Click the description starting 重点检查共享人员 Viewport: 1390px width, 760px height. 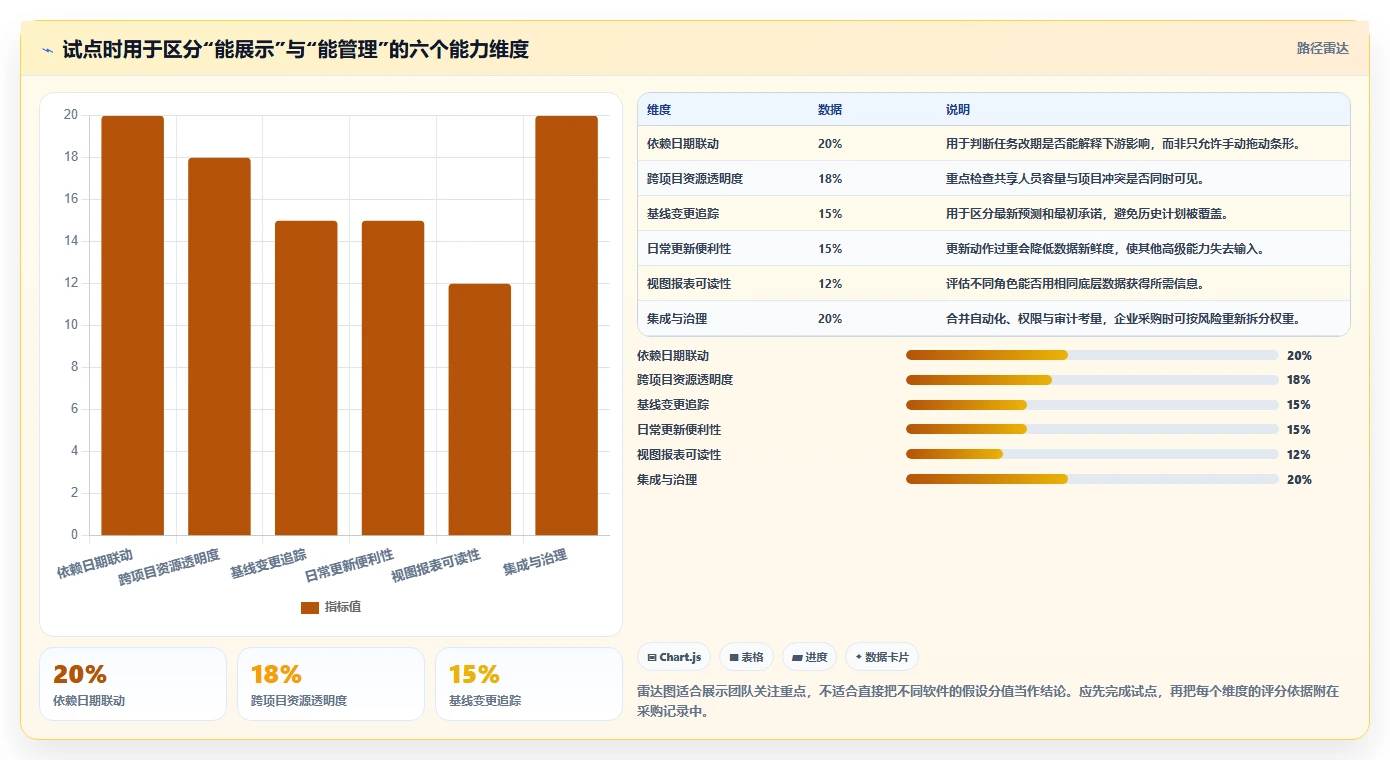click(1075, 179)
